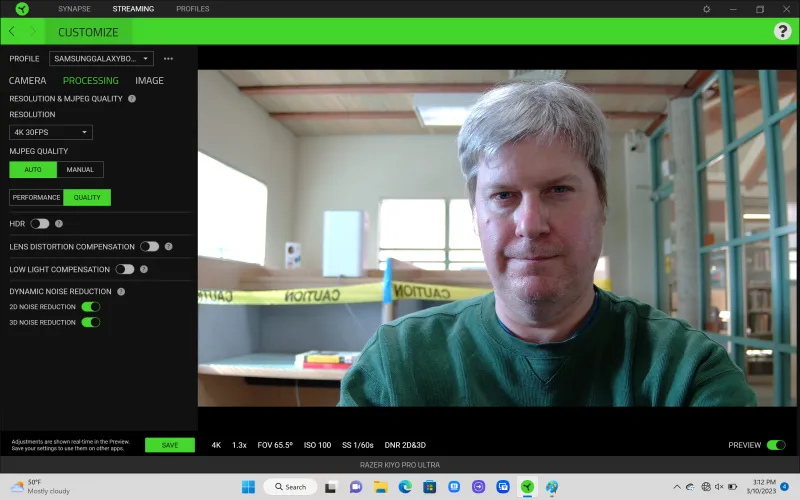Click the Razer logo icon in title bar

point(22,9)
